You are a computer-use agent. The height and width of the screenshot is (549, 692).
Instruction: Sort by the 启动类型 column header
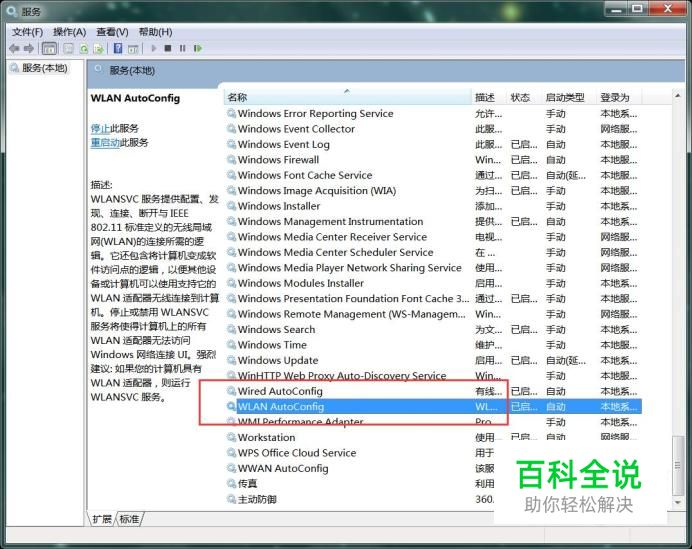(x=569, y=97)
